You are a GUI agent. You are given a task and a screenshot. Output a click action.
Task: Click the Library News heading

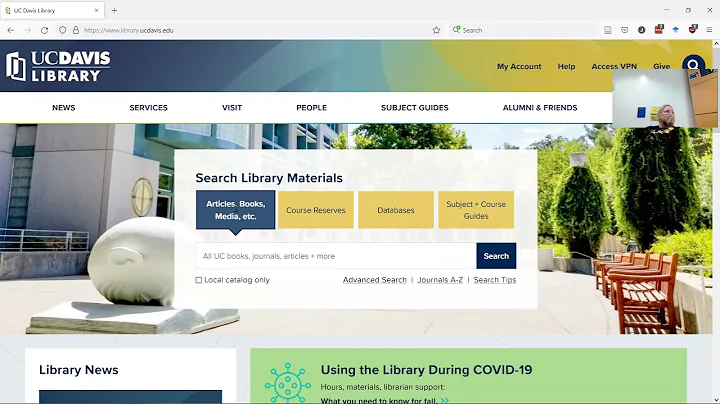point(79,370)
